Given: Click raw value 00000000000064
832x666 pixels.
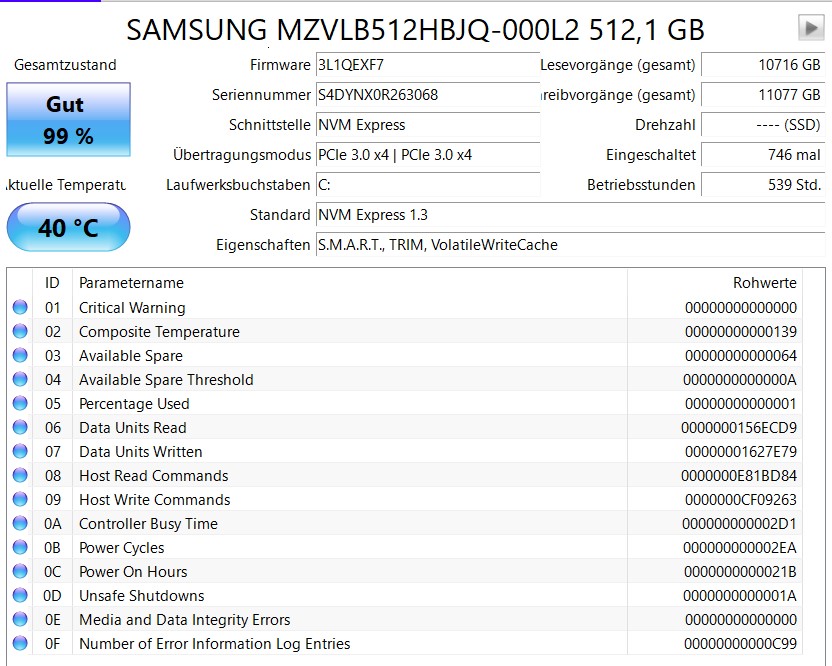Looking at the screenshot, I should click(x=741, y=356).
